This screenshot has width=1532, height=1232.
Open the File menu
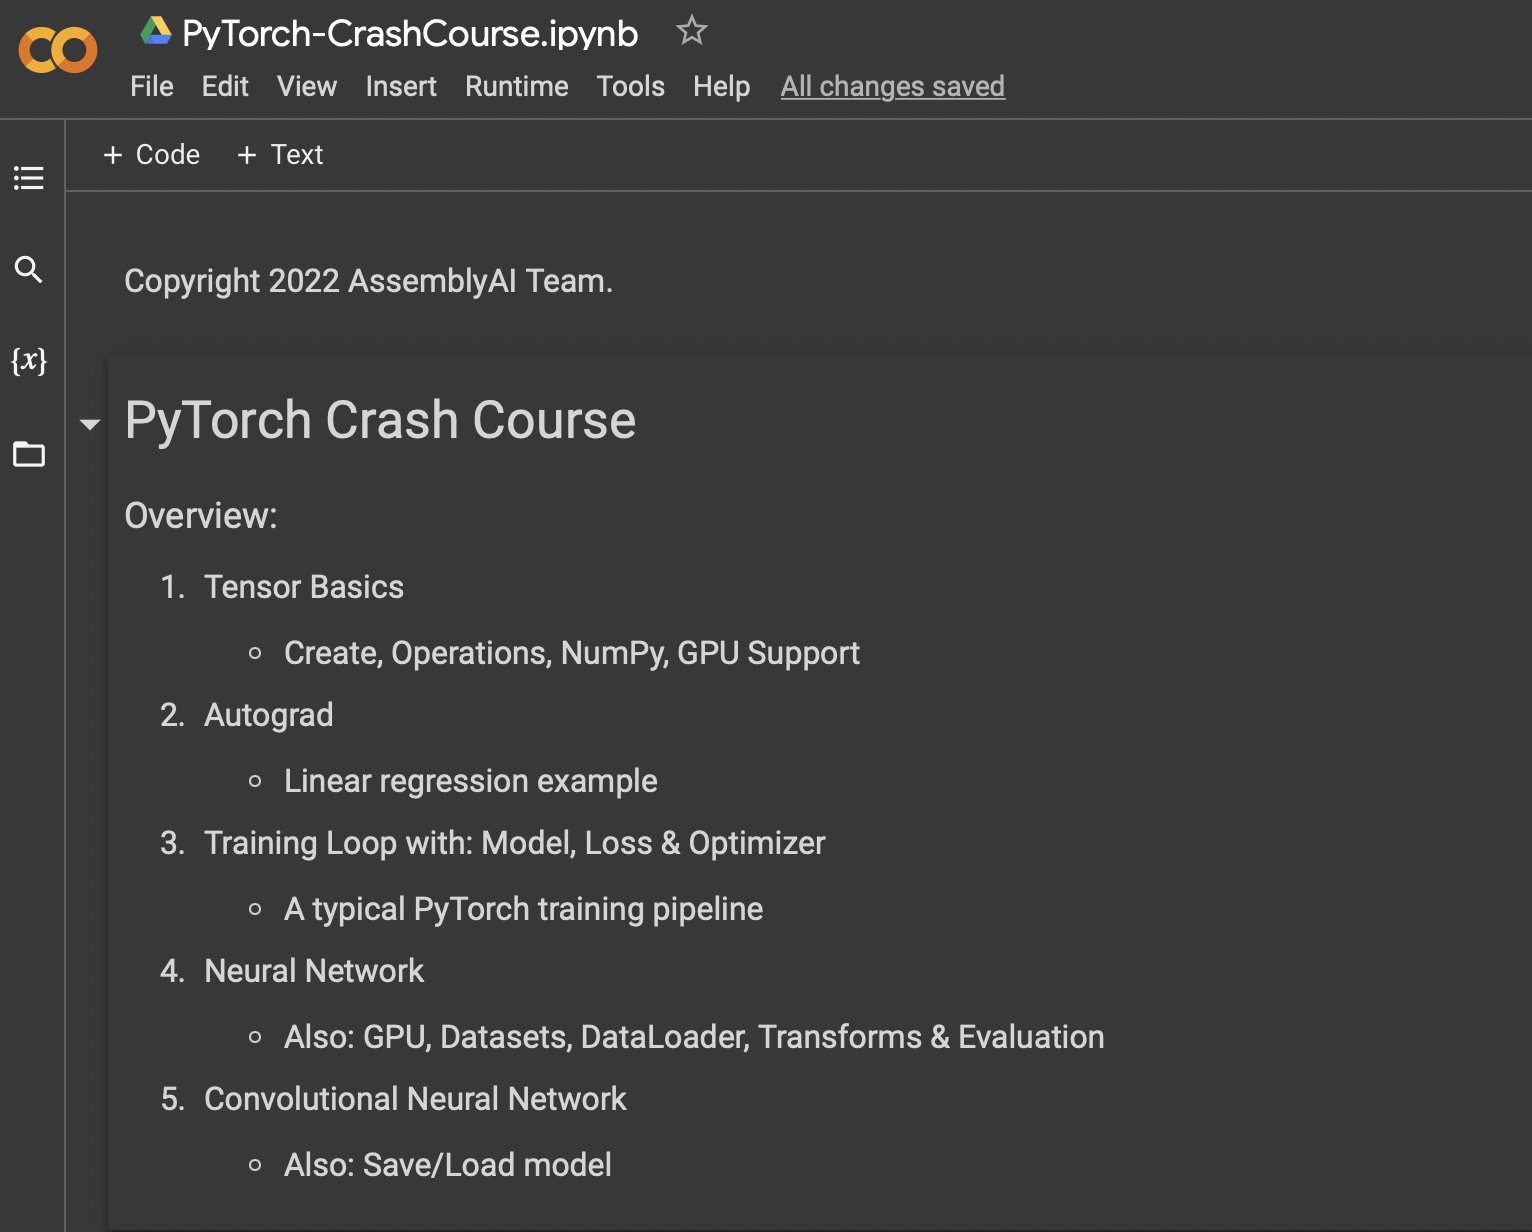pos(152,87)
